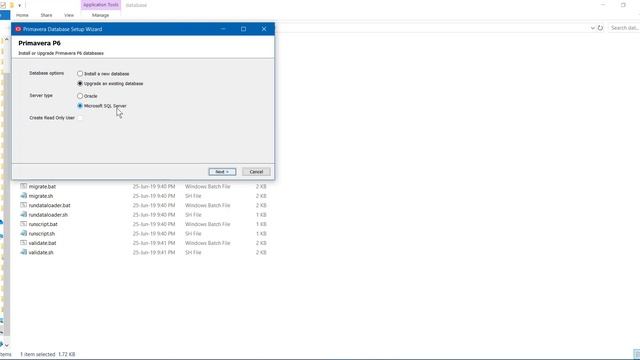Viewport: 640px width, 360px height.
Task: Click navigation pane scroll down arrow
Action: point(7,345)
